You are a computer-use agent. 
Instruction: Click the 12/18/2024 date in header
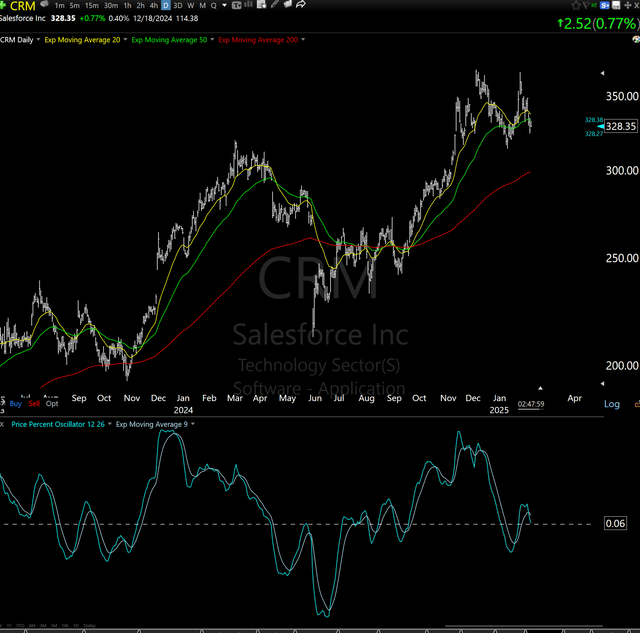click(x=152, y=18)
